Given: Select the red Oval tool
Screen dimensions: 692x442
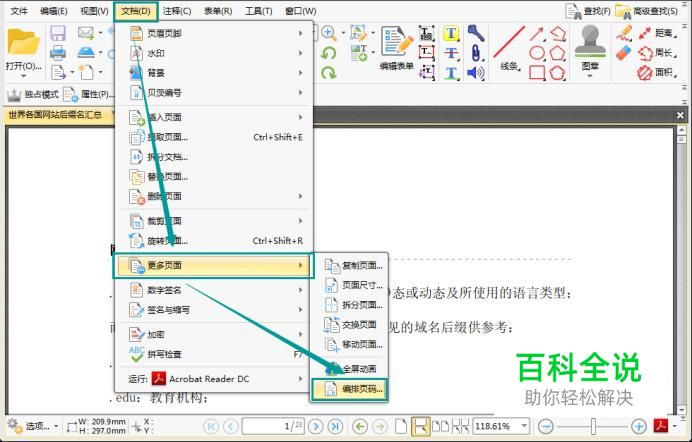Looking at the screenshot, I should [537, 53].
